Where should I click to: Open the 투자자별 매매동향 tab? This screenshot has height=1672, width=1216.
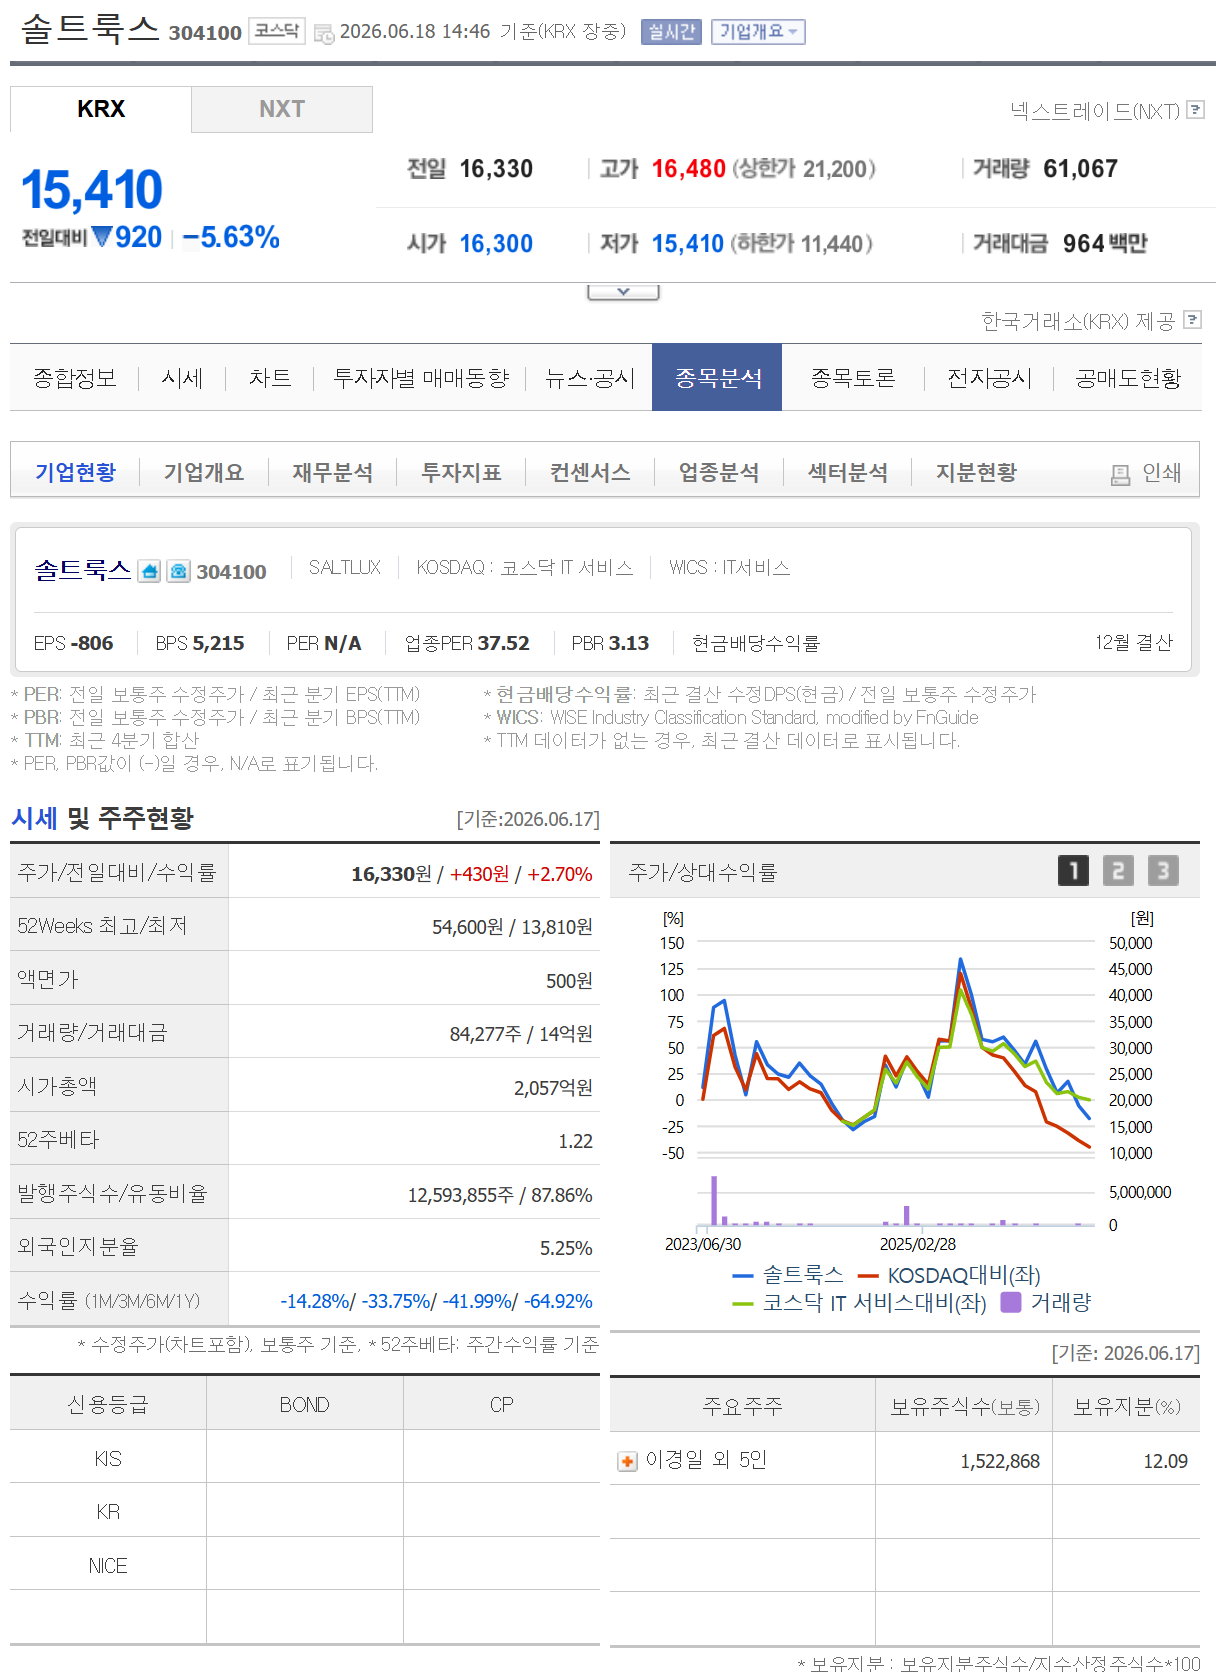[x=421, y=378]
